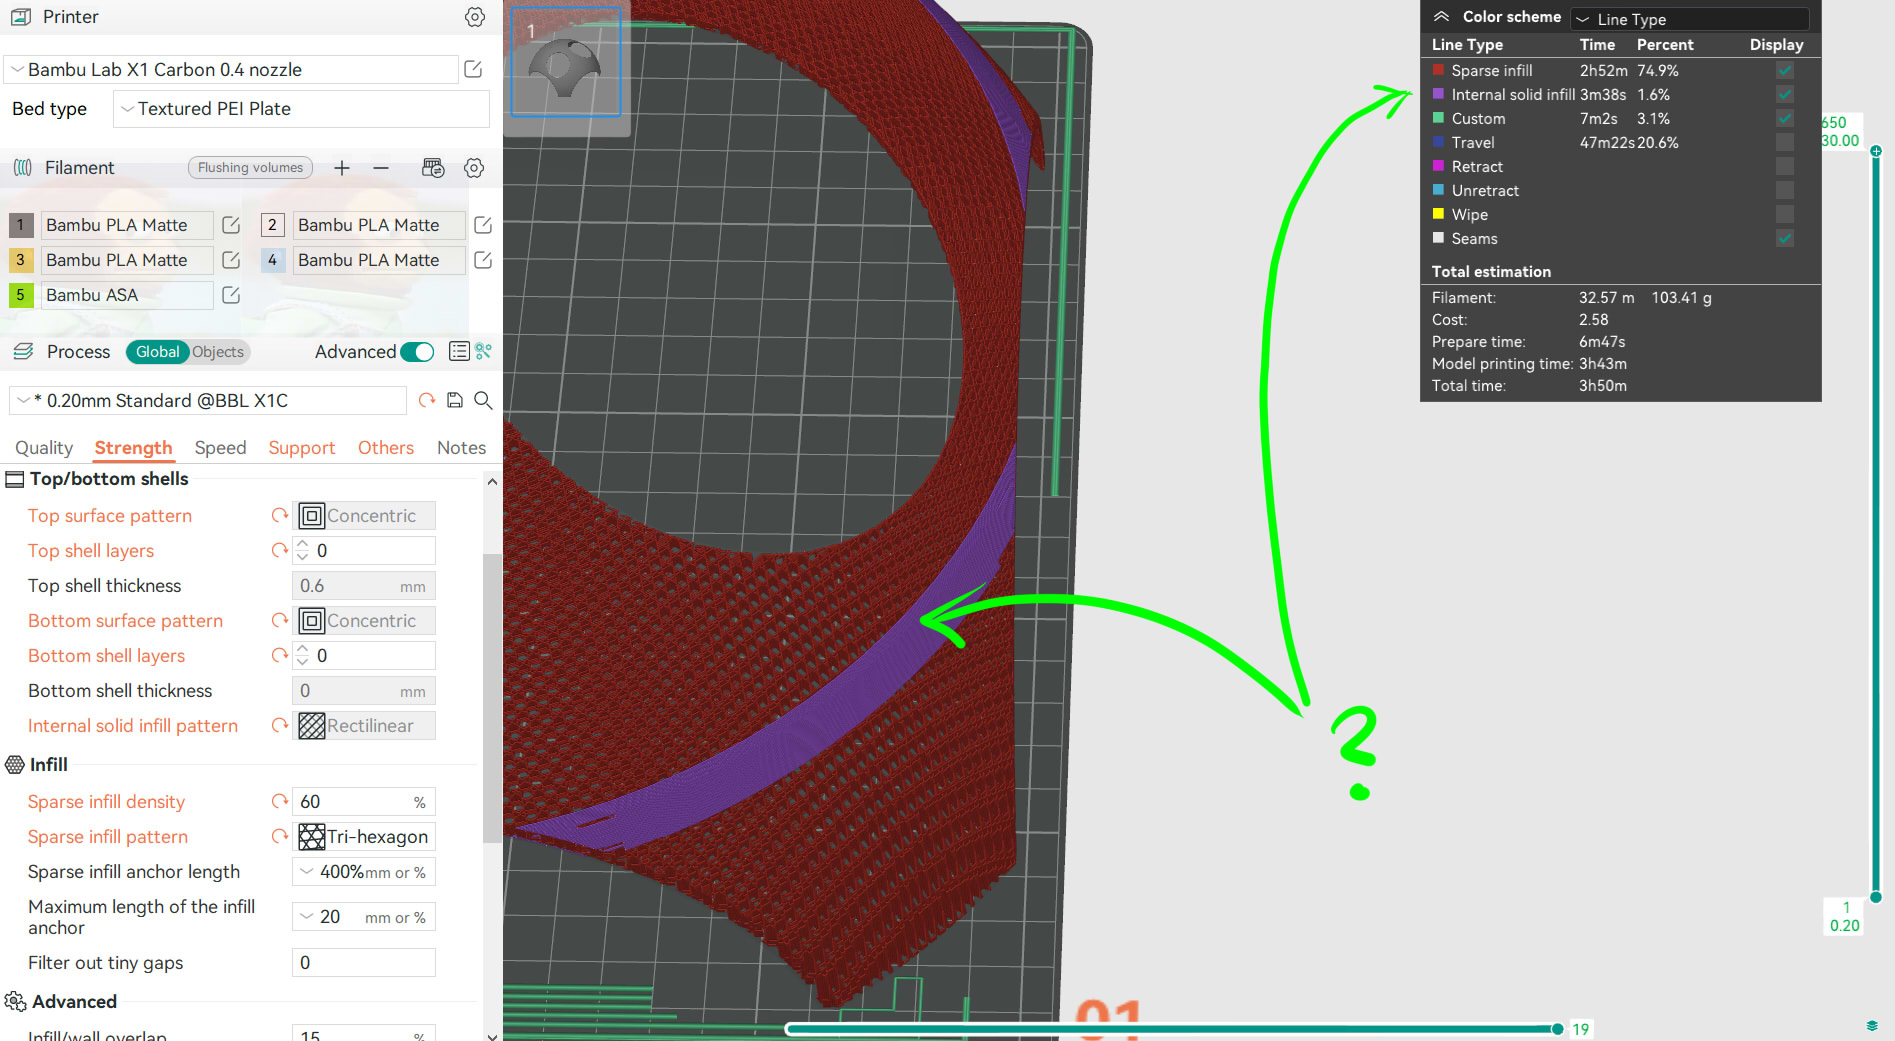Toggle Unretract display checkbox
1895x1041 pixels.
coord(1785,191)
